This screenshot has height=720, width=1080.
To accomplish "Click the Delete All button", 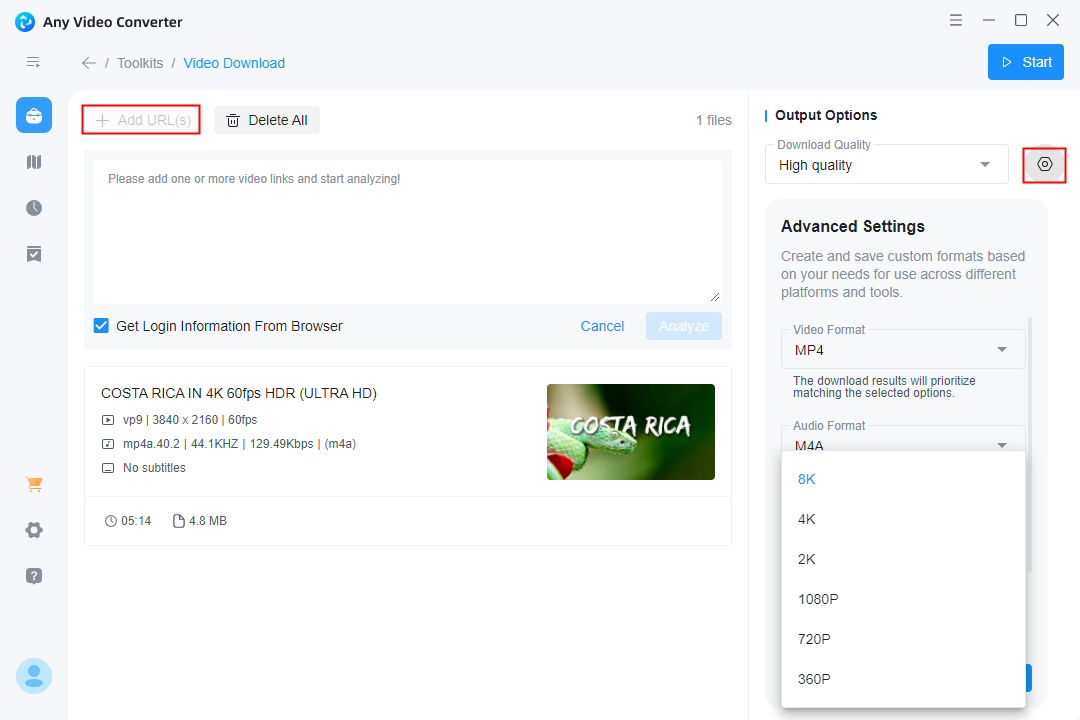I will [267, 120].
